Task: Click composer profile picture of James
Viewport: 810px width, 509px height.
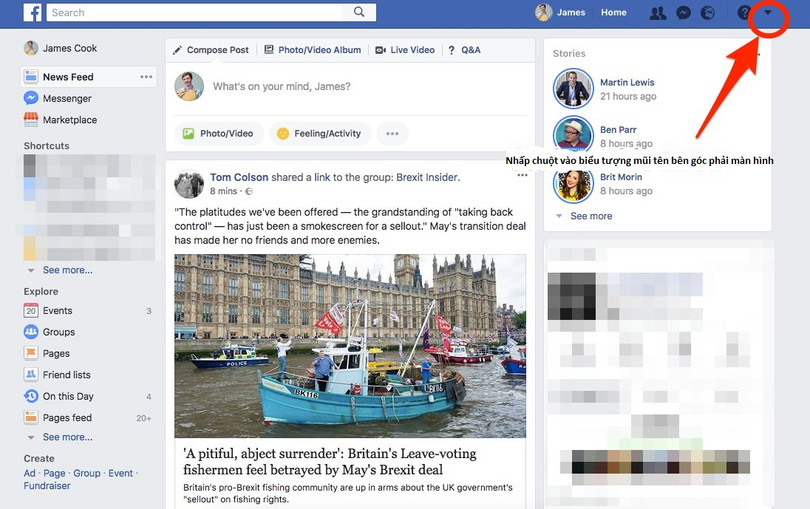Action: 189,86
